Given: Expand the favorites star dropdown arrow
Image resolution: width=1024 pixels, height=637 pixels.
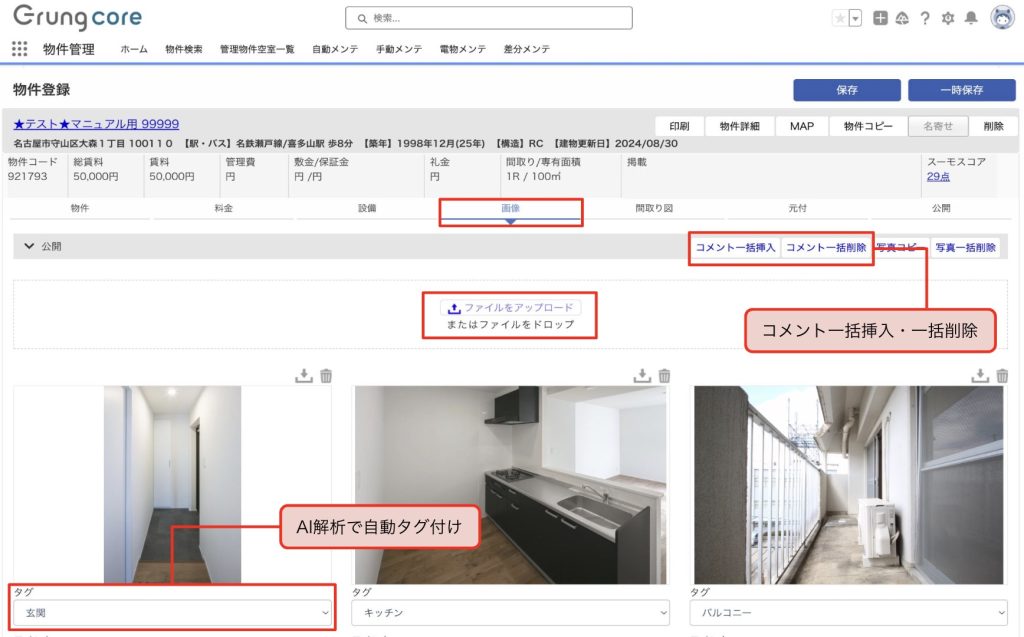Looking at the screenshot, I should click(x=855, y=18).
